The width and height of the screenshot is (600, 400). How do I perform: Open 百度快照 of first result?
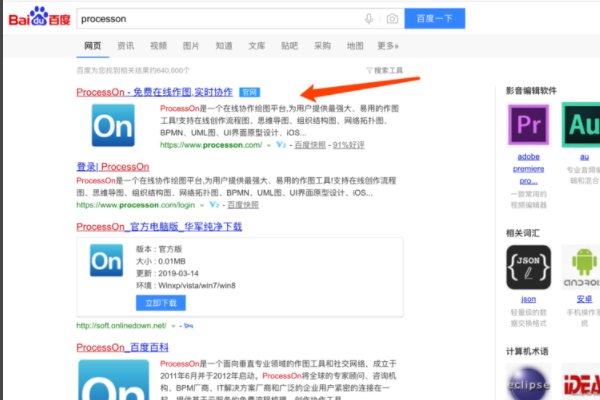310,145
